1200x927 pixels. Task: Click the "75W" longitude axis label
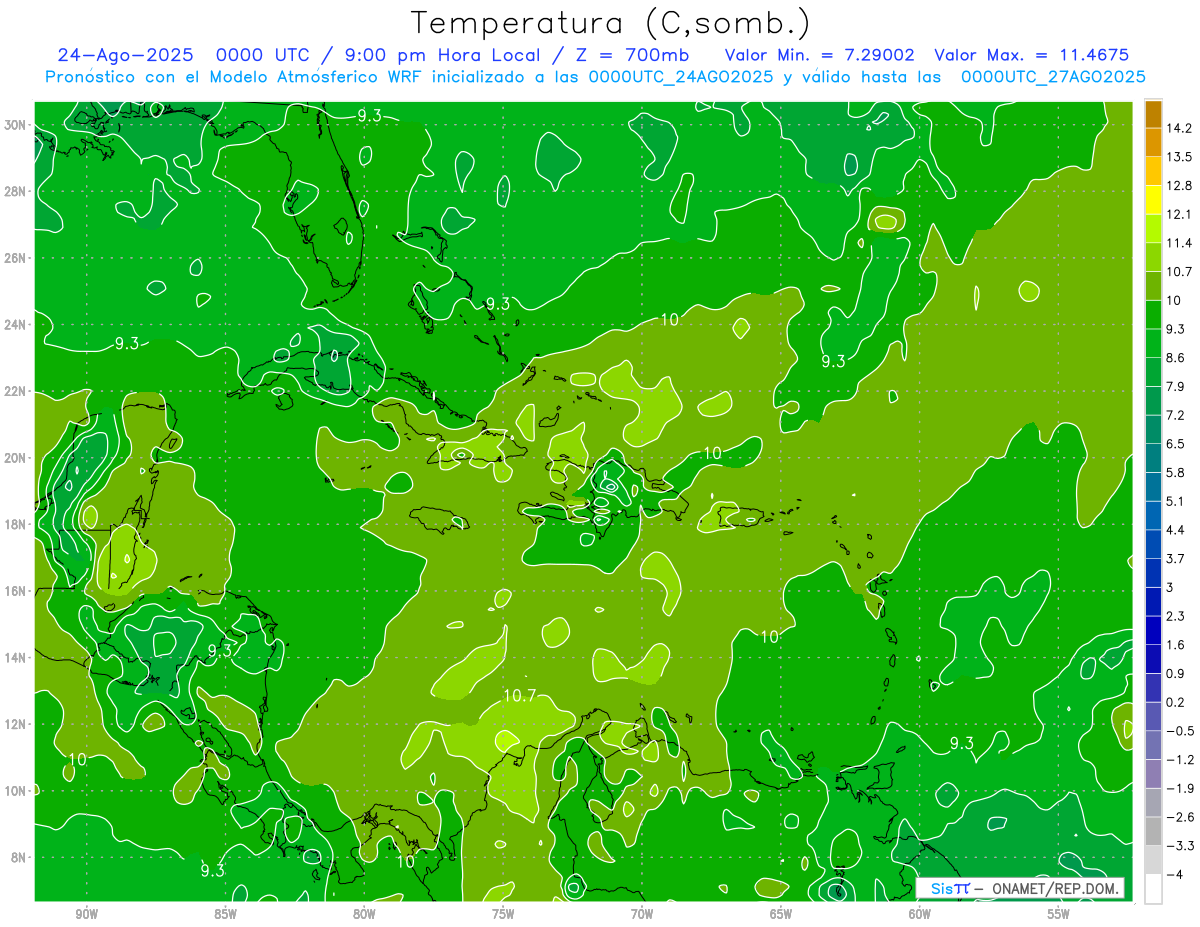coord(503,914)
